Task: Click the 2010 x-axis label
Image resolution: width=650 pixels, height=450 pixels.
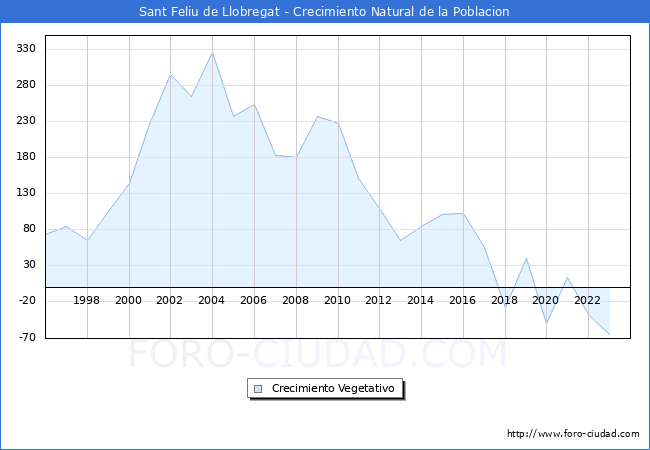Action: click(x=337, y=300)
